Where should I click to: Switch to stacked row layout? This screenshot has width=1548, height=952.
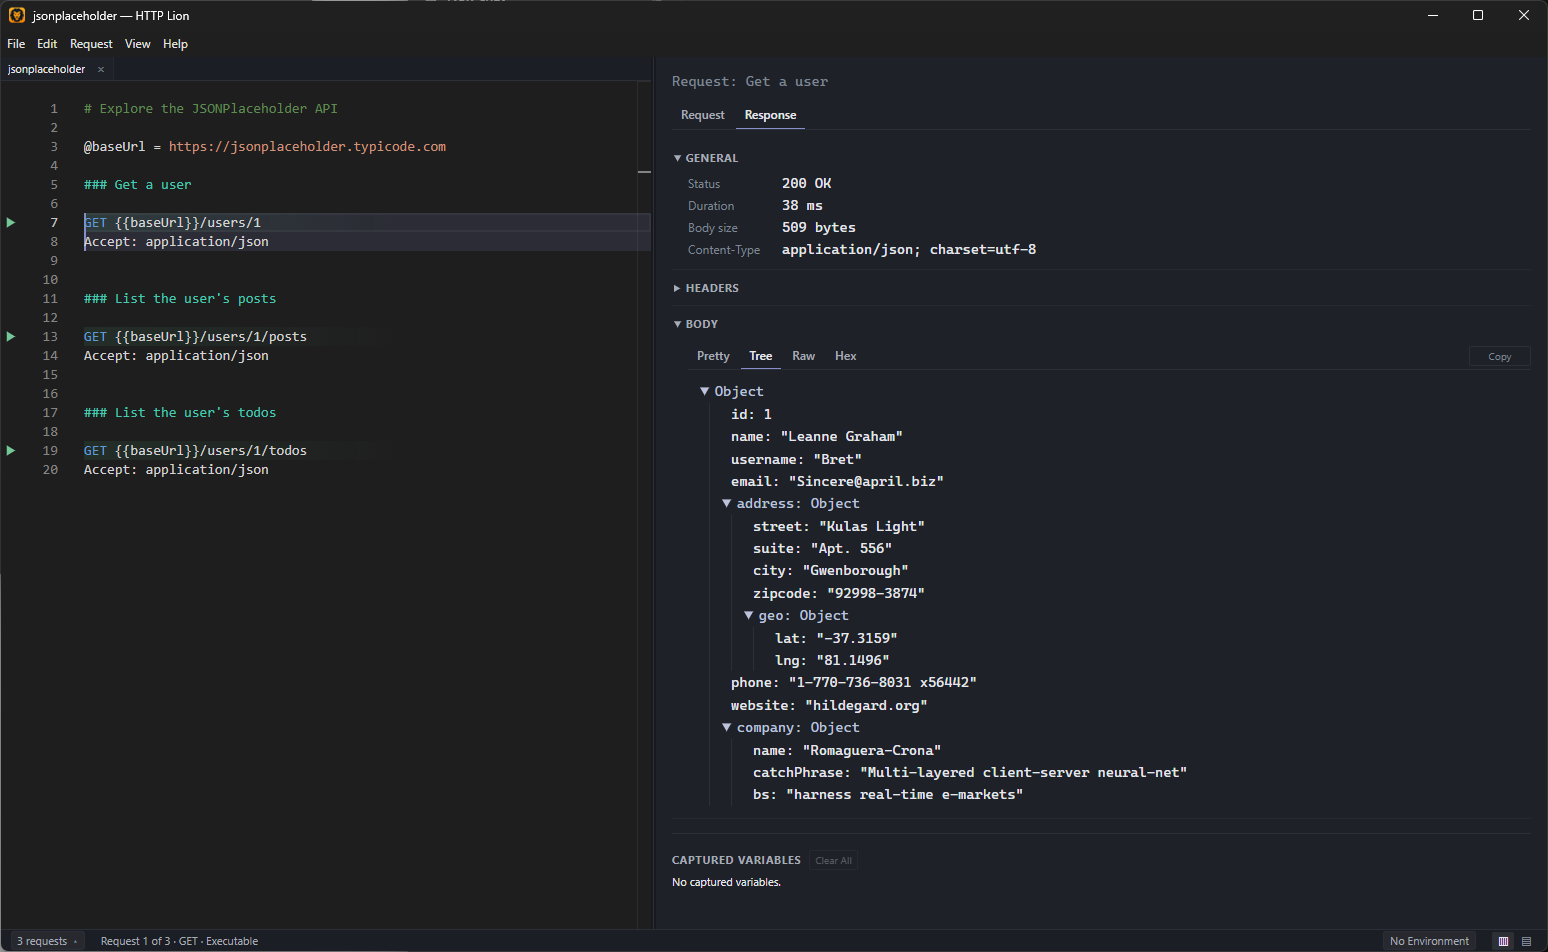(x=1526, y=941)
